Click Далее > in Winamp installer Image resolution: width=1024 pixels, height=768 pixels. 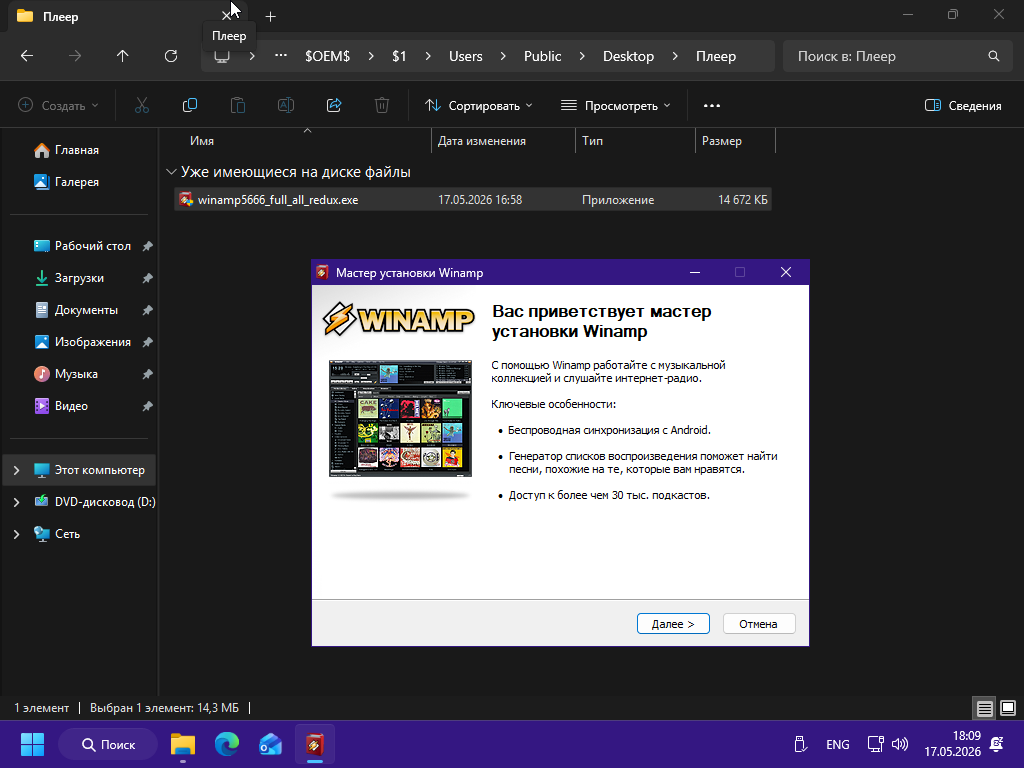pyautogui.click(x=673, y=624)
